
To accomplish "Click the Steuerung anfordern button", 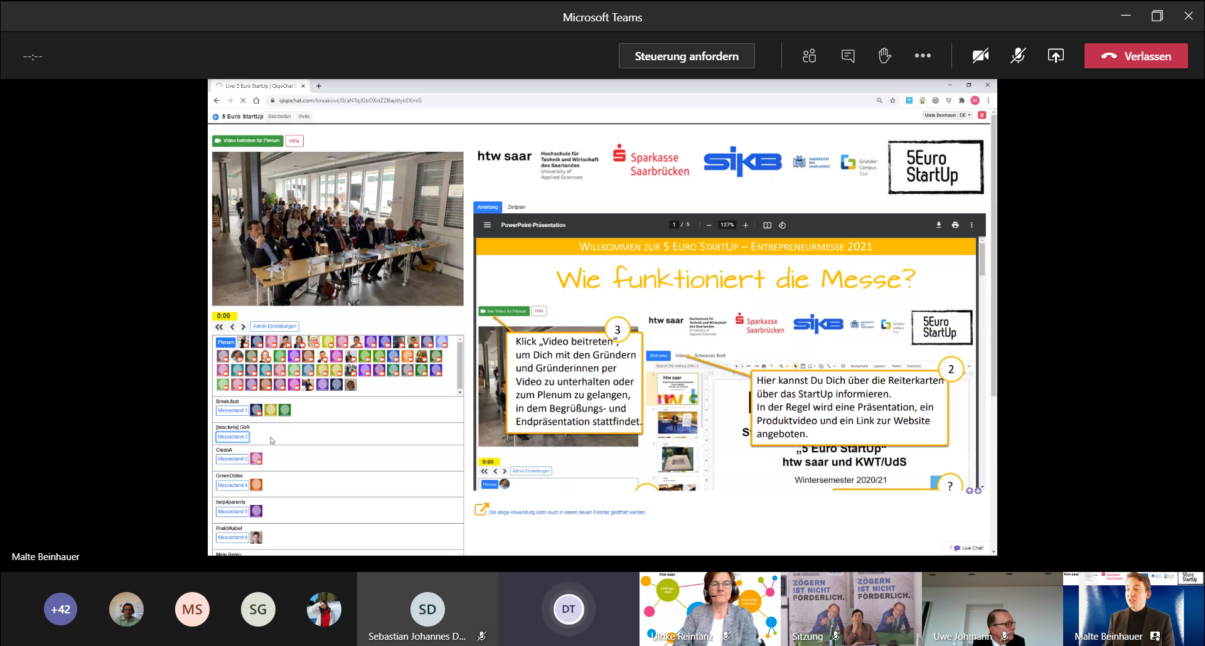I will pos(686,56).
